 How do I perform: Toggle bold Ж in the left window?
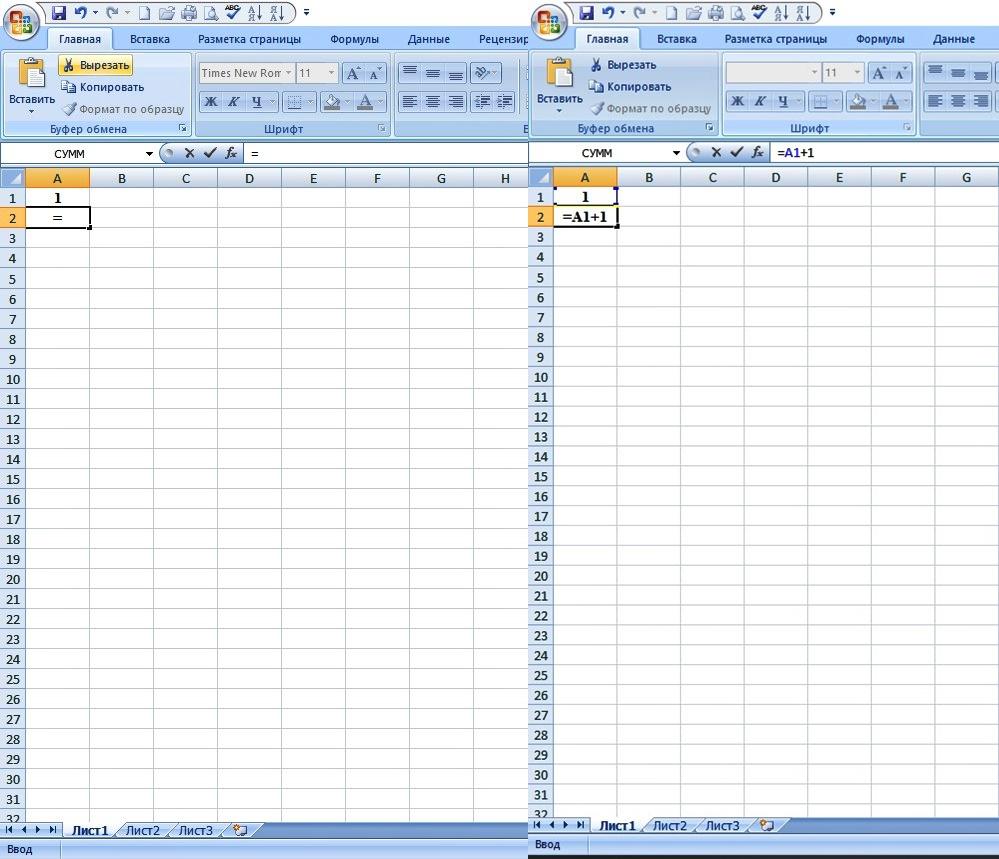[x=211, y=102]
